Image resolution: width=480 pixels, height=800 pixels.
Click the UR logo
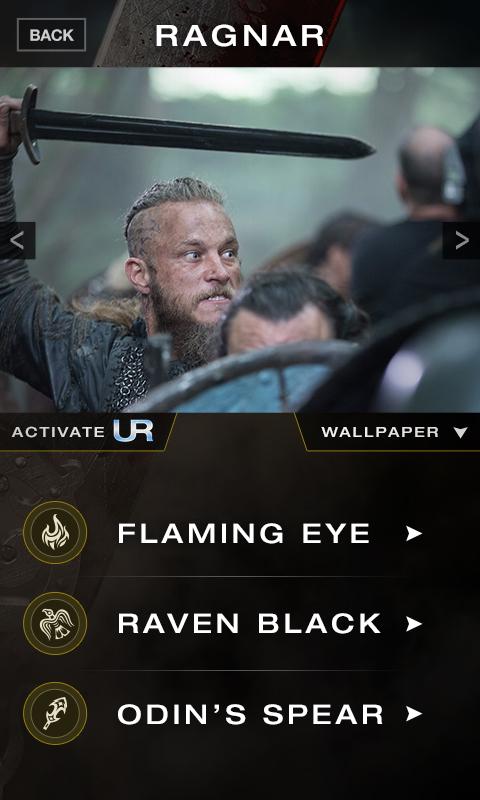[x=133, y=431]
